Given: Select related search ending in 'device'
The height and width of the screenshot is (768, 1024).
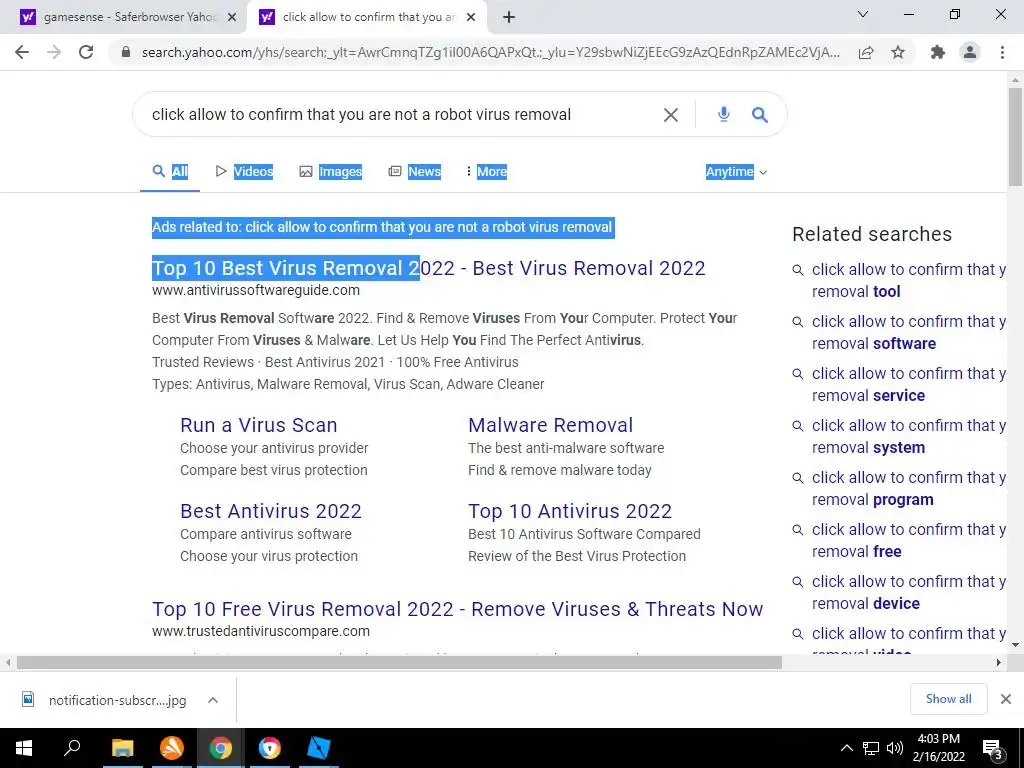Looking at the screenshot, I should coord(899,593).
